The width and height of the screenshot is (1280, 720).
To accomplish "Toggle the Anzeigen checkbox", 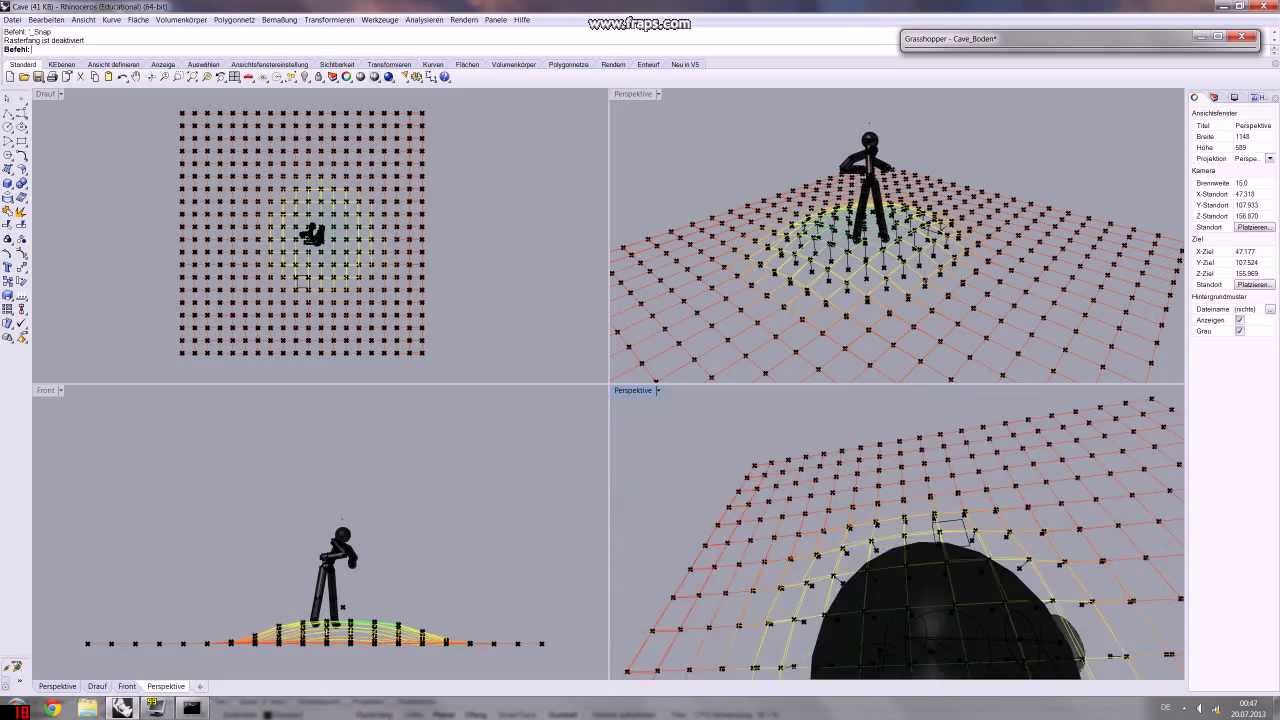I will [x=1240, y=320].
